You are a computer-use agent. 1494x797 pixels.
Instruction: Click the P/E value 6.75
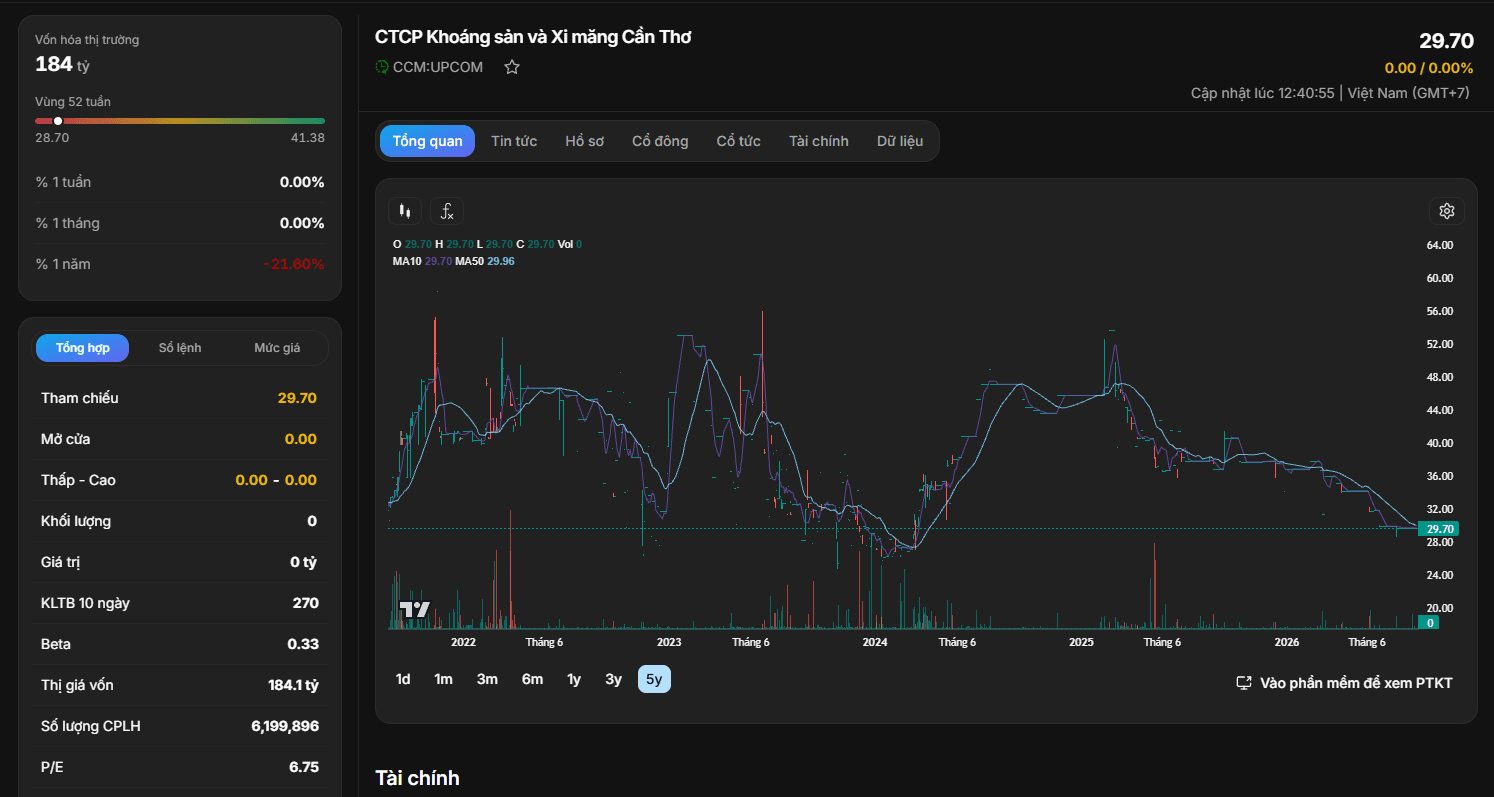coord(303,767)
